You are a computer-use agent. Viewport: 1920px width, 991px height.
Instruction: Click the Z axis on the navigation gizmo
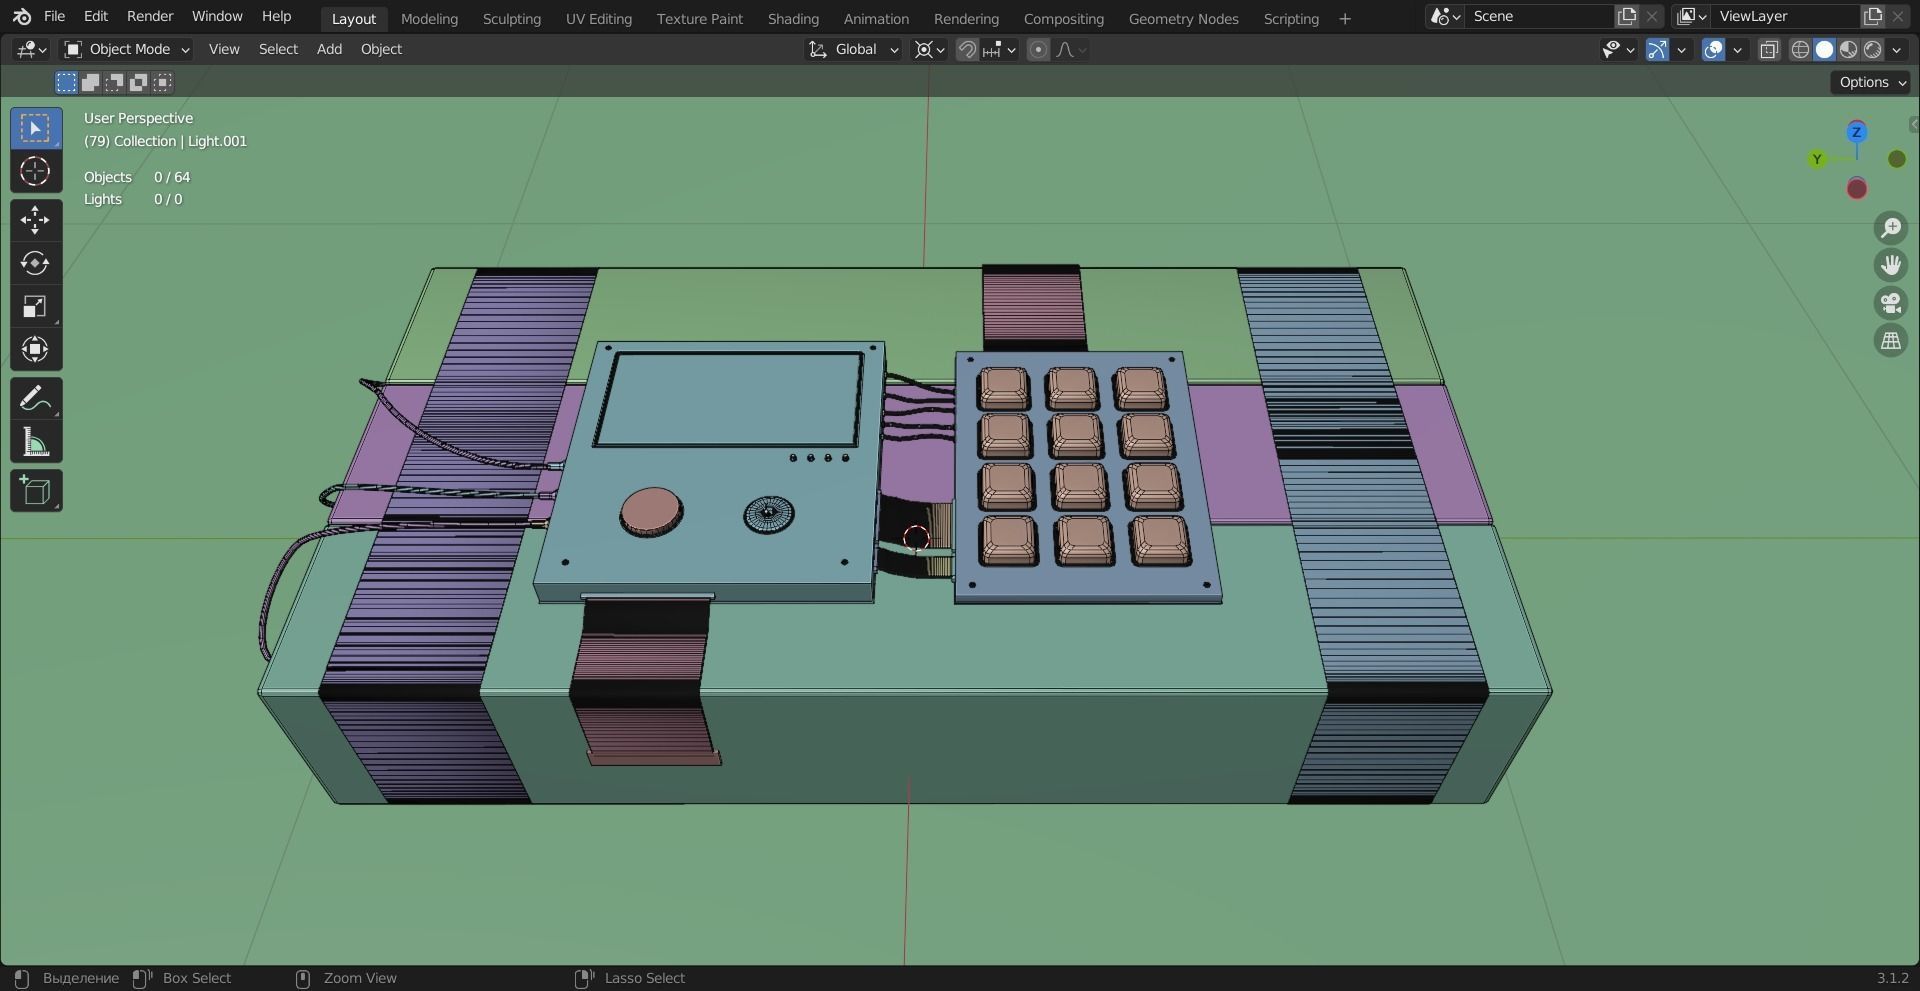click(1856, 131)
